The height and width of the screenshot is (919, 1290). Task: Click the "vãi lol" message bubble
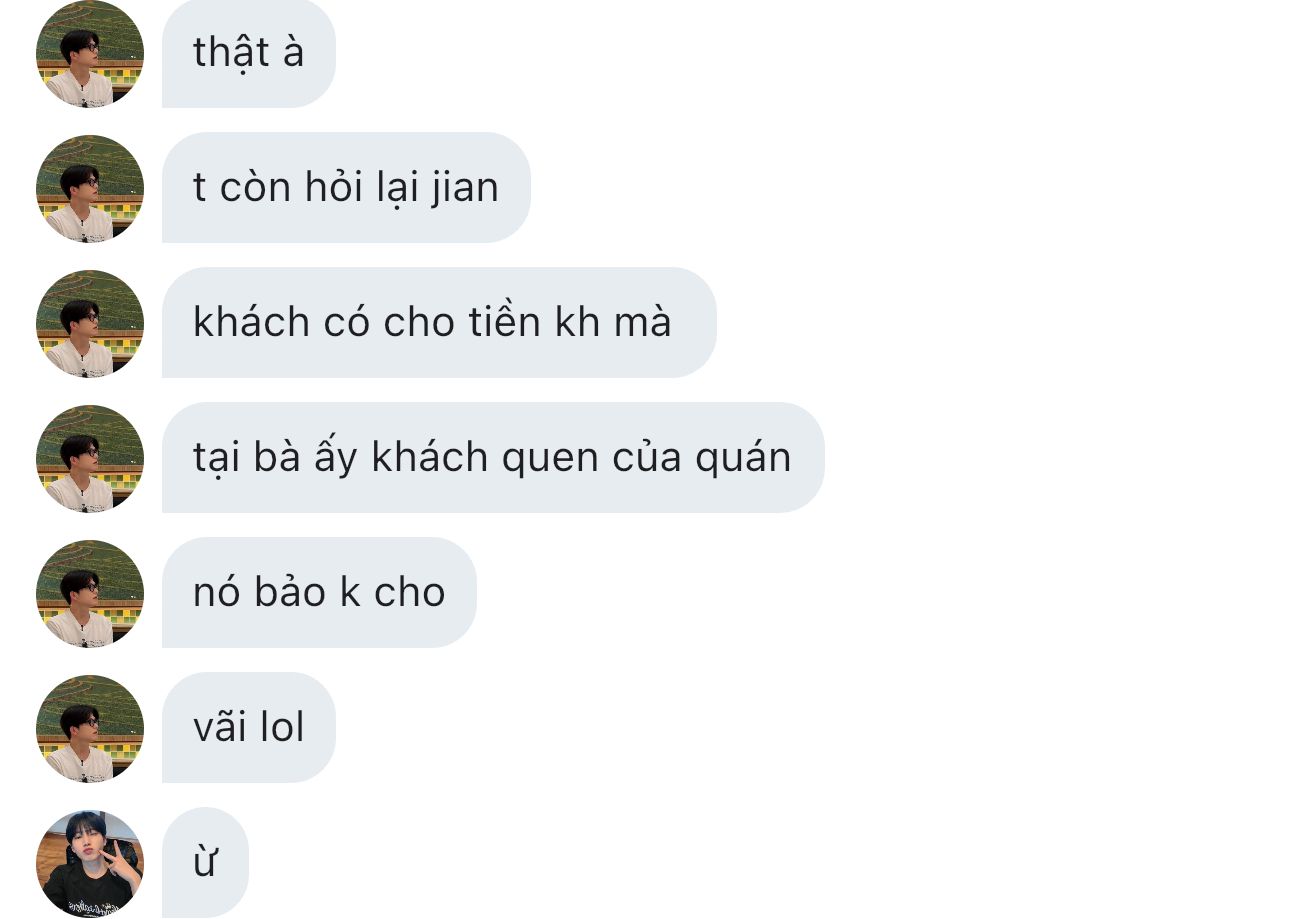[249, 728]
